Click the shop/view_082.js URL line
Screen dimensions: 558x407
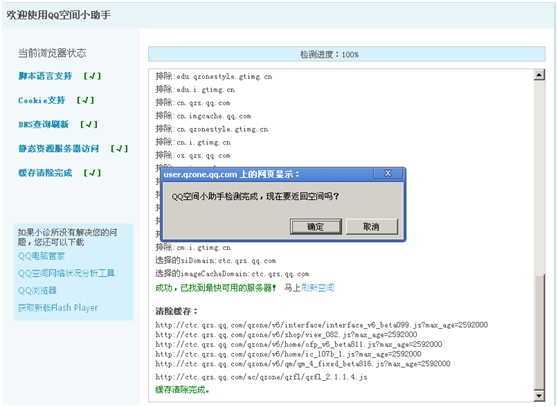pyautogui.click(x=286, y=334)
